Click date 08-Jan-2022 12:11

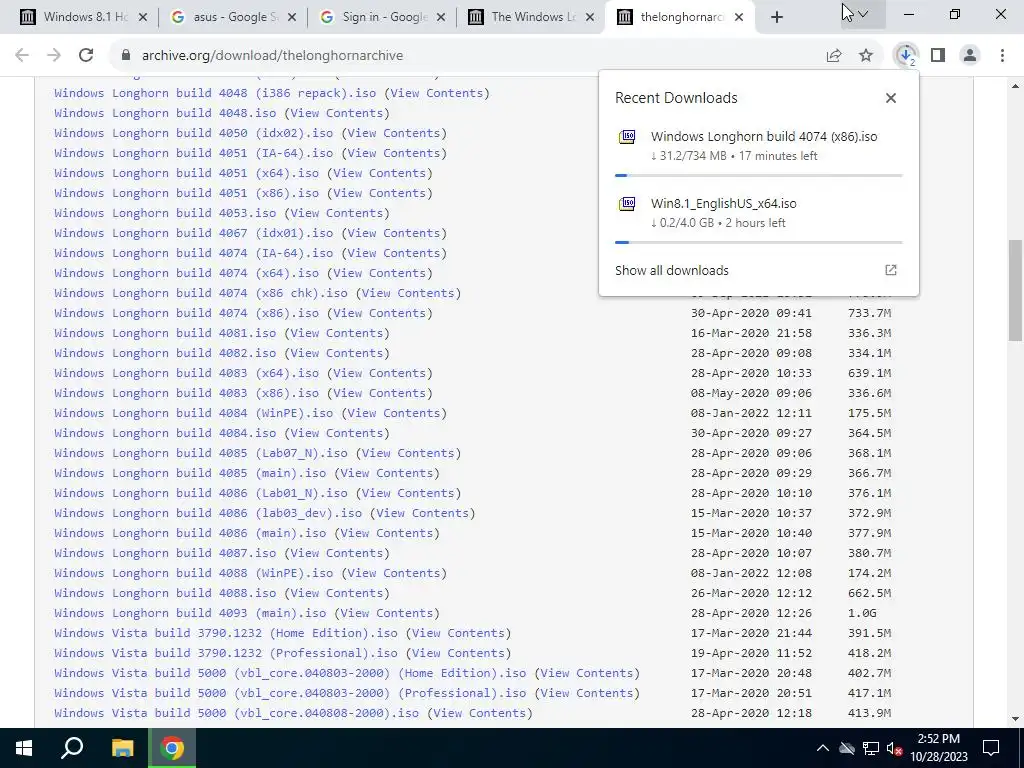click(752, 413)
